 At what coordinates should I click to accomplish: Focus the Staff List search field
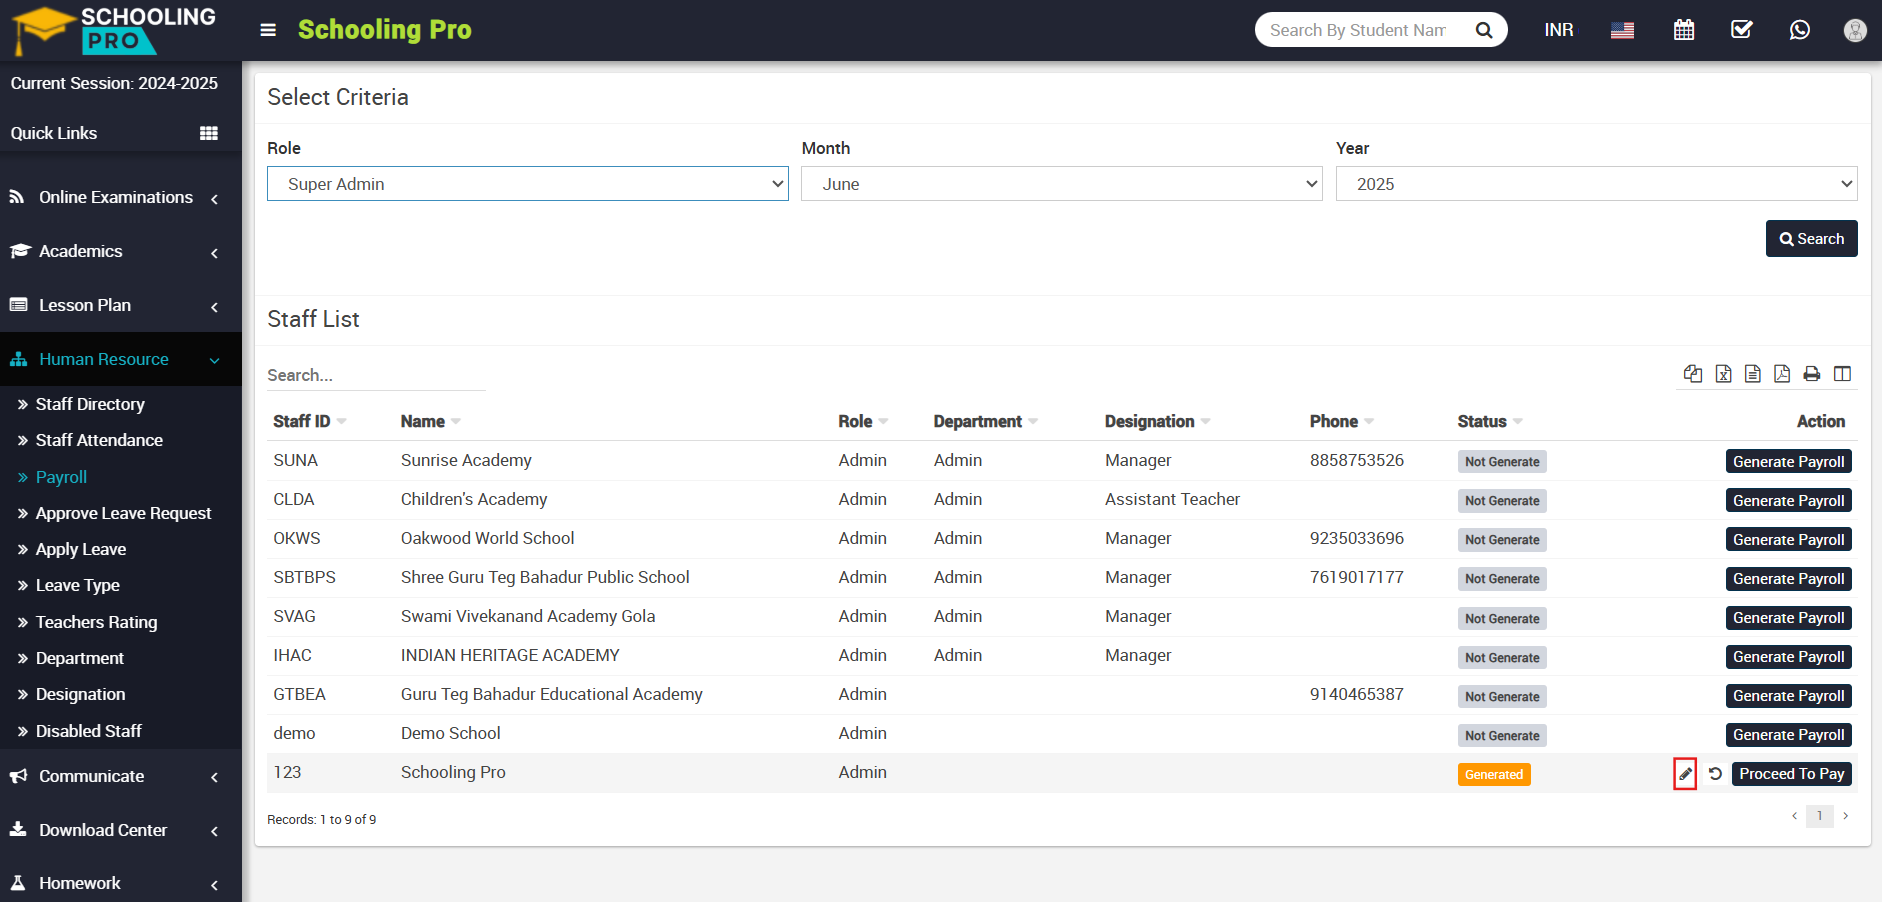coord(376,375)
